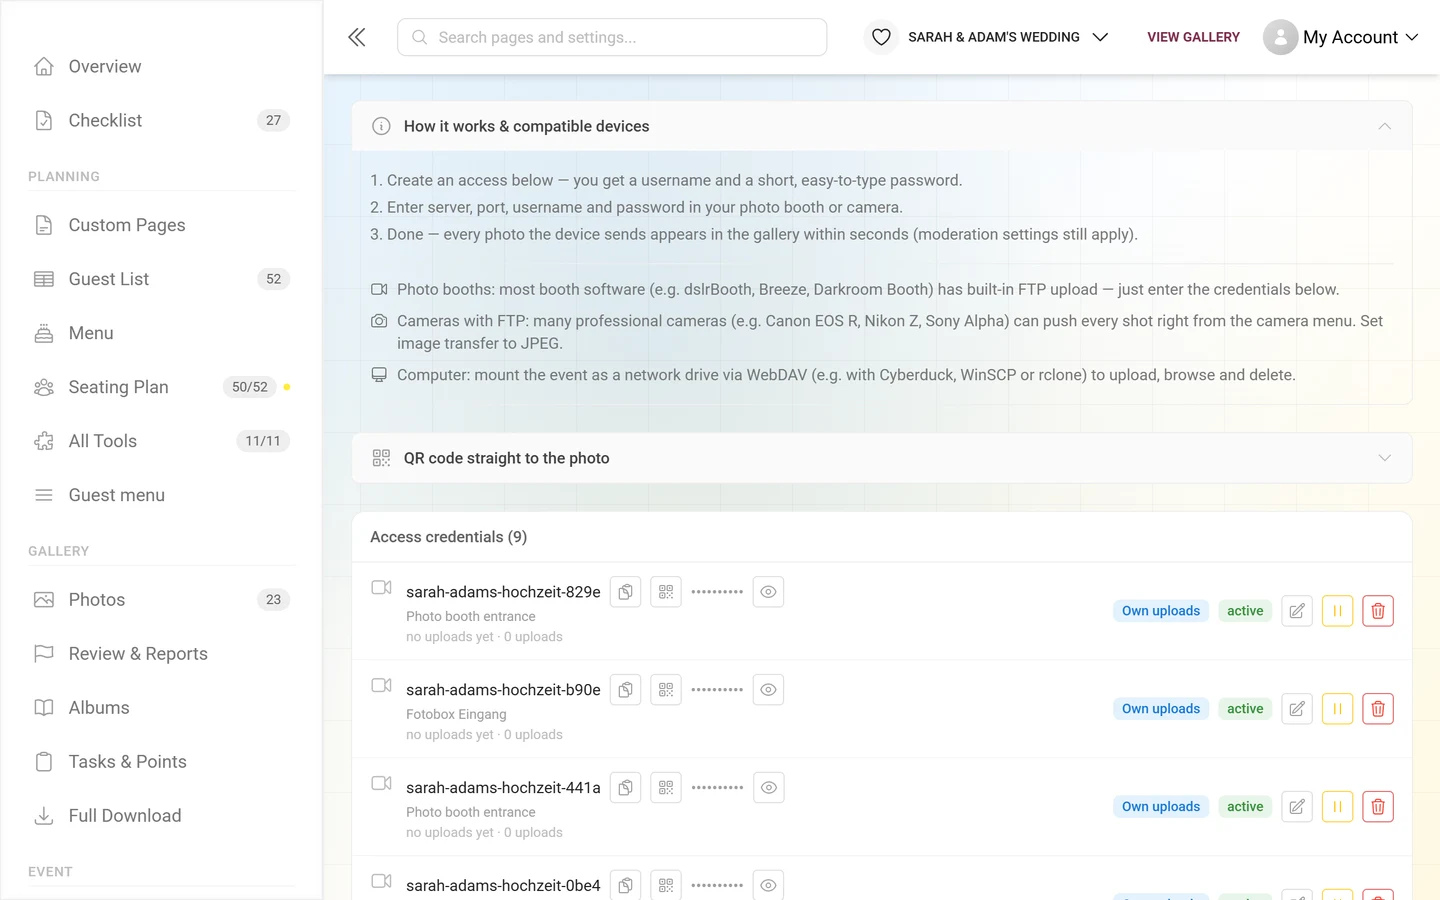Focus the Search pages and settings field

click(x=612, y=37)
